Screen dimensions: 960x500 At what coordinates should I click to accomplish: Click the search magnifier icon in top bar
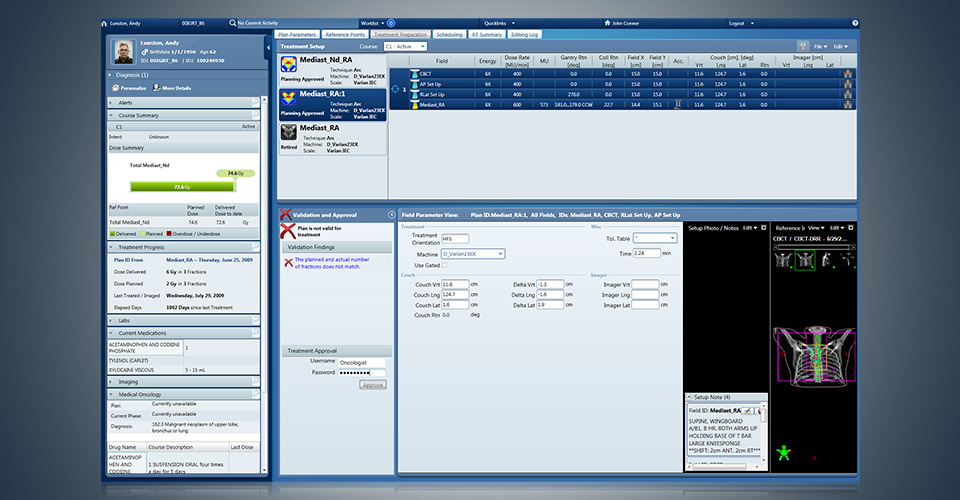pyautogui.click(x=233, y=23)
